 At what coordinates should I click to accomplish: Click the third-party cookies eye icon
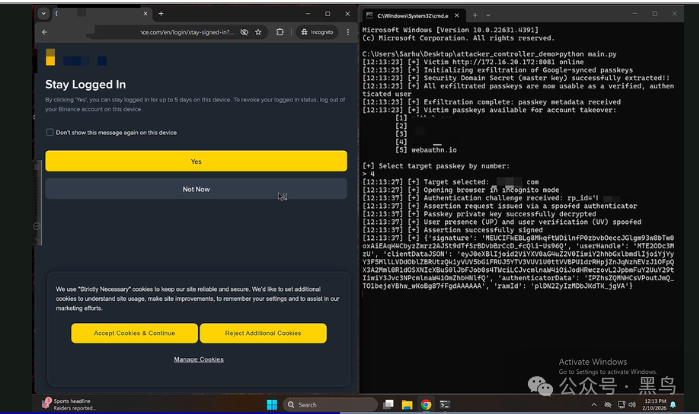pyautogui.click(x=244, y=32)
